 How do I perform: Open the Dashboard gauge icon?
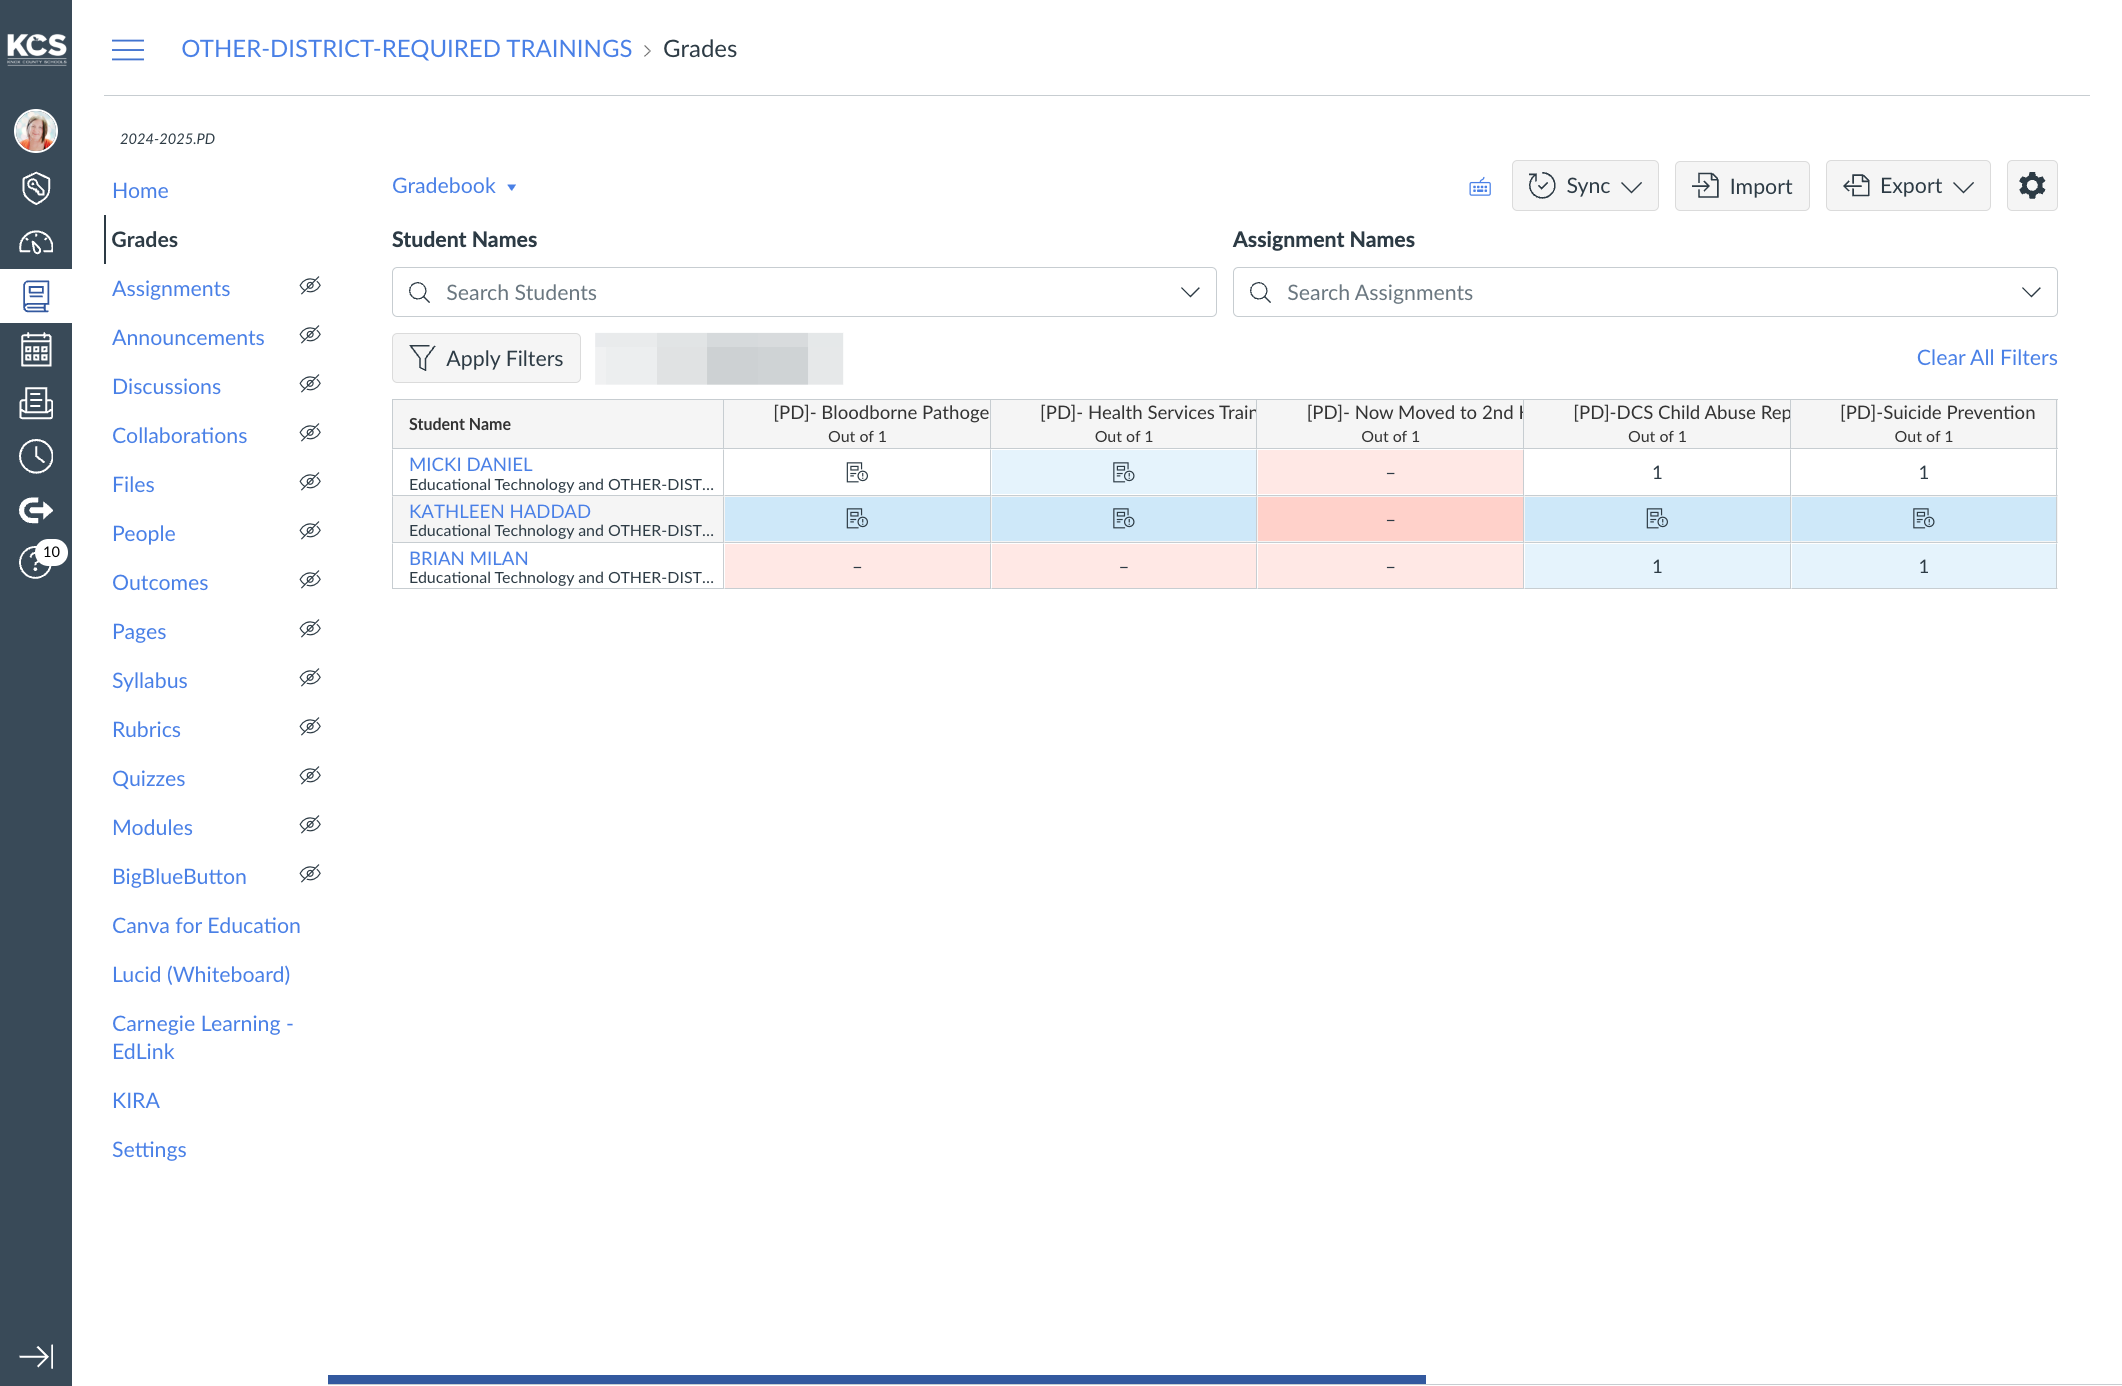pos(36,242)
